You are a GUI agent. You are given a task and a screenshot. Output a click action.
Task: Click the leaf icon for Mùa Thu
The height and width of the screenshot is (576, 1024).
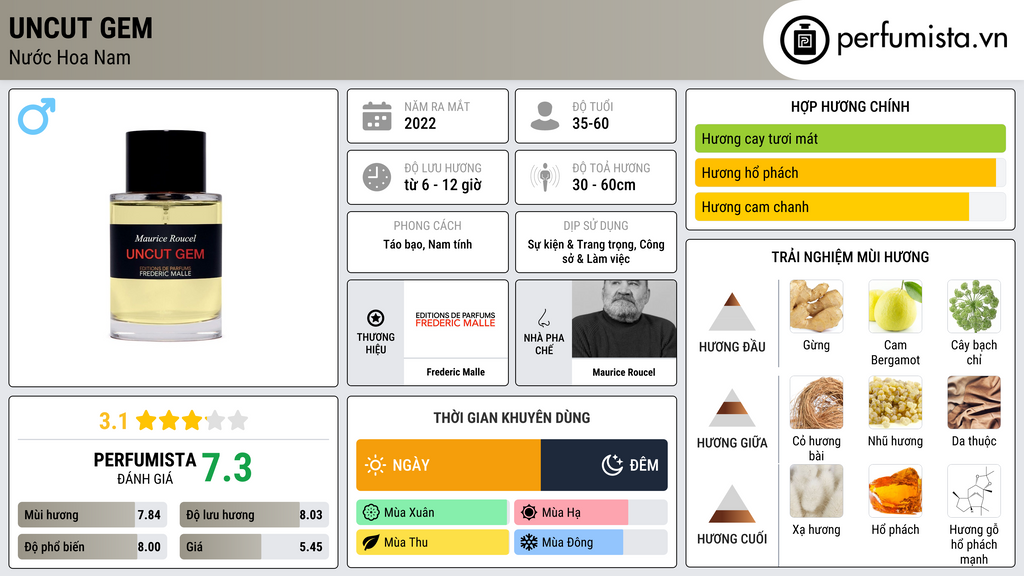pyautogui.click(x=371, y=542)
